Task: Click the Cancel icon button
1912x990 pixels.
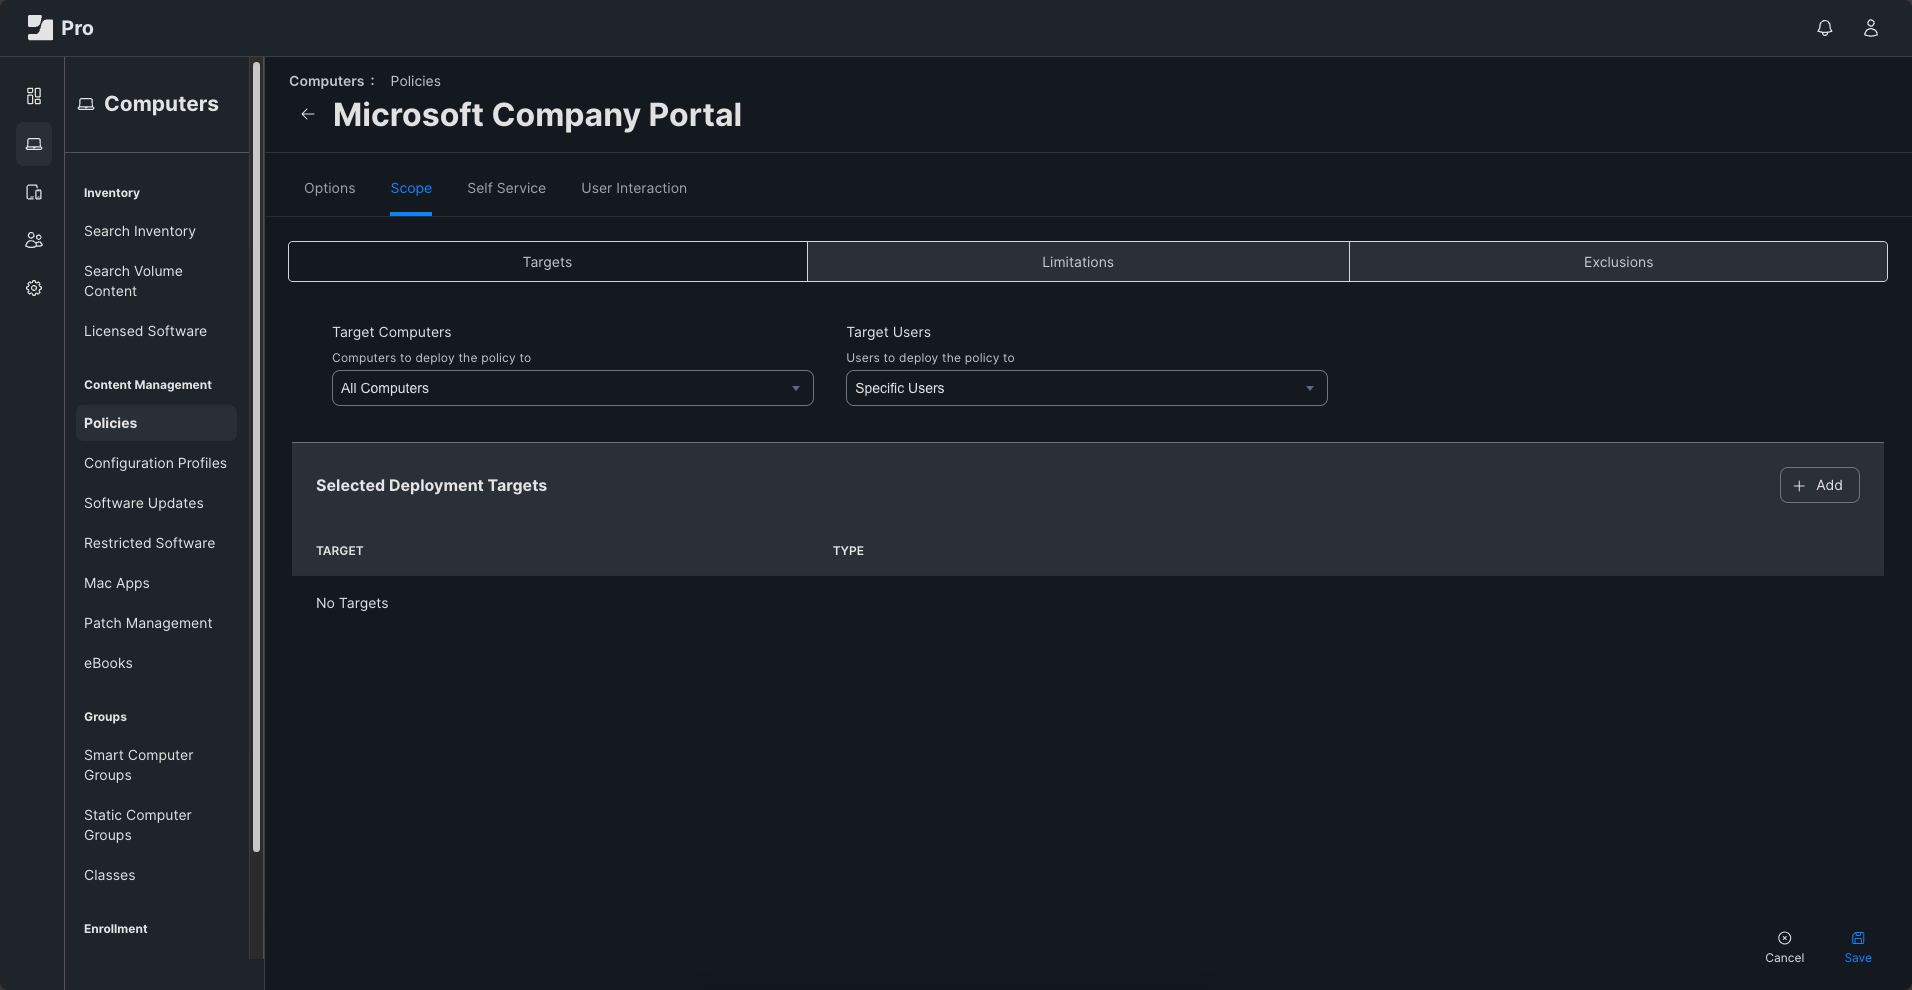Action: [x=1784, y=947]
